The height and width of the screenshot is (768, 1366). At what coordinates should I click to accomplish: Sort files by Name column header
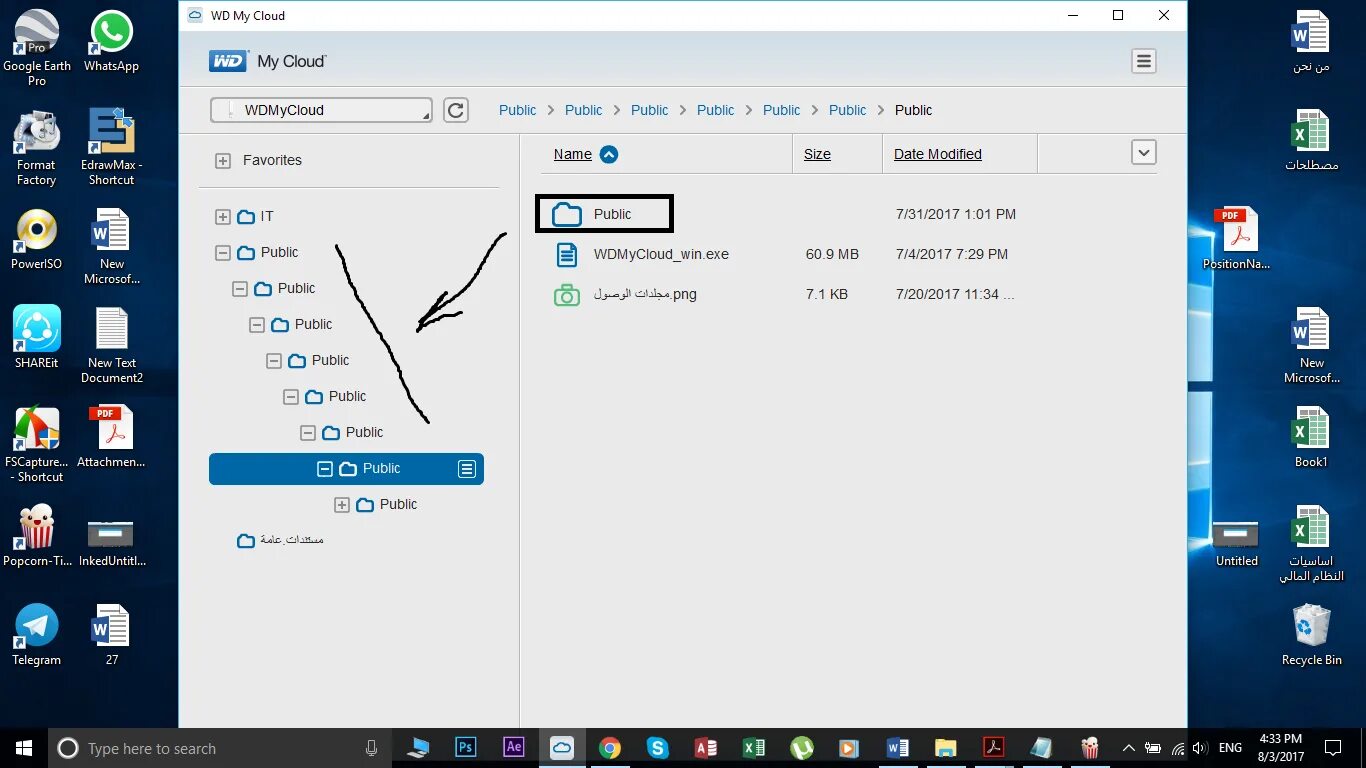click(573, 154)
